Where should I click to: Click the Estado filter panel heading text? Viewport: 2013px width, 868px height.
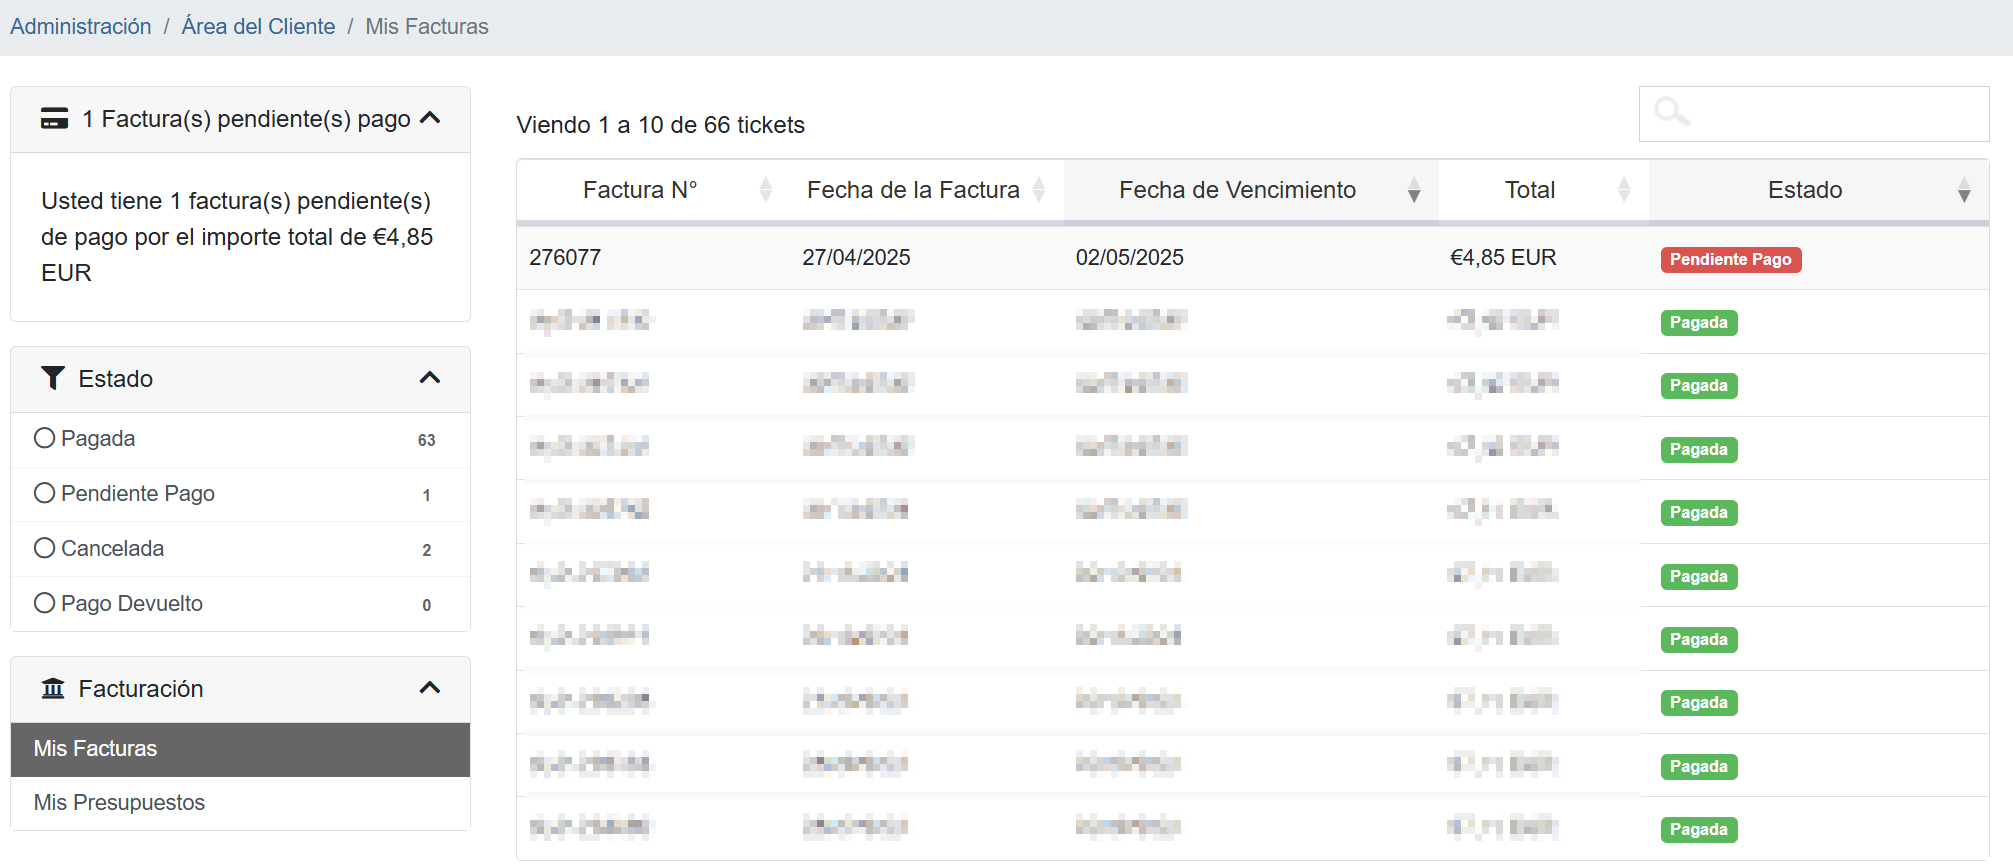[116, 379]
